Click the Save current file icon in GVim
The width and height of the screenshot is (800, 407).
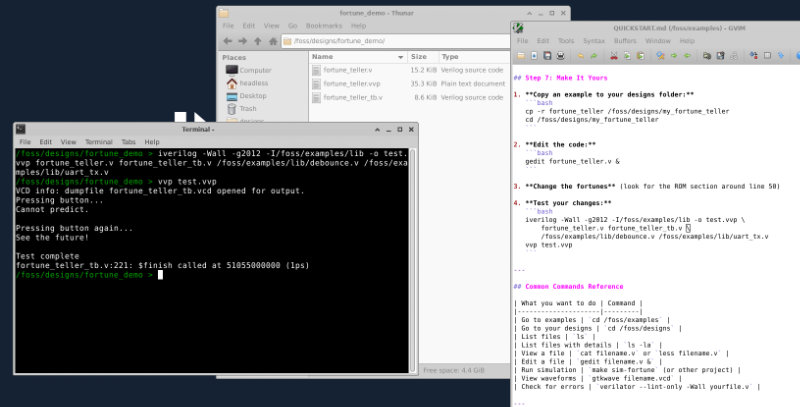pos(534,56)
